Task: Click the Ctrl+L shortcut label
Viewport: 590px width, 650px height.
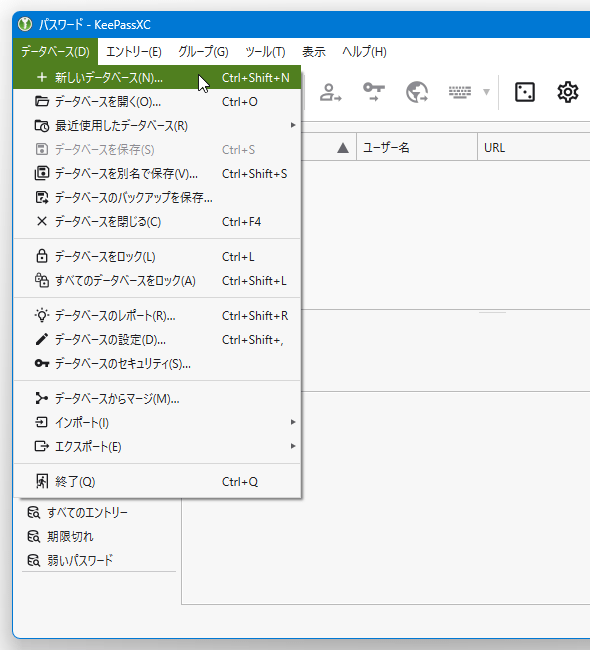Action: click(x=238, y=257)
